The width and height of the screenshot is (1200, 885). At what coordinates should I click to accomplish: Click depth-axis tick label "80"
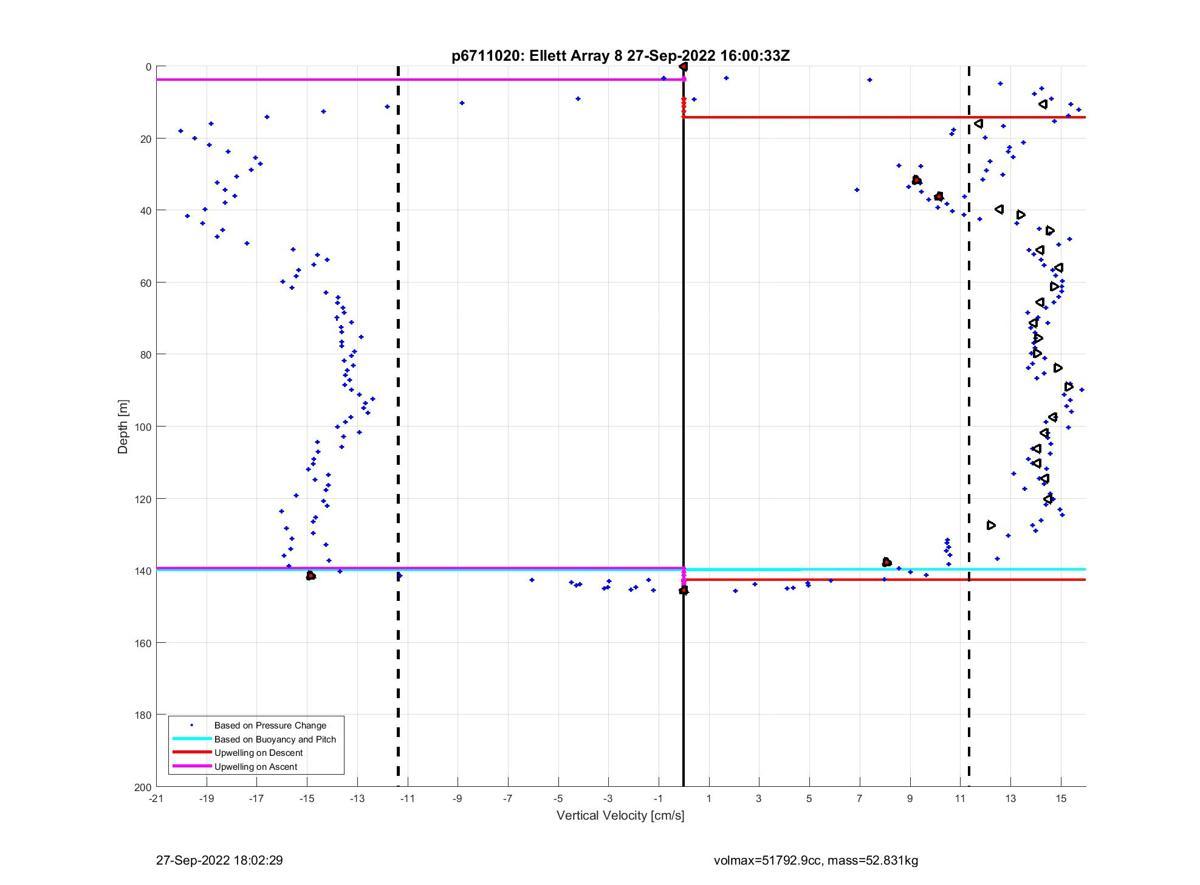pyautogui.click(x=145, y=355)
